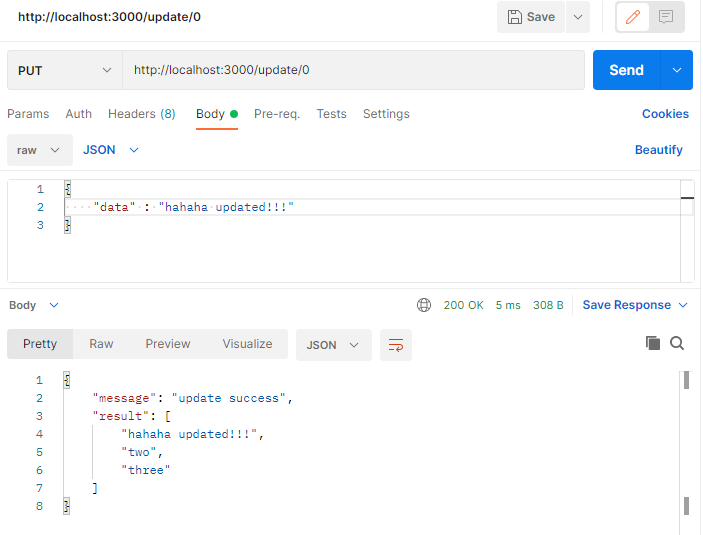The width and height of the screenshot is (703, 535).
Task: Click "two" in the response result
Action: tap(139, 452)
